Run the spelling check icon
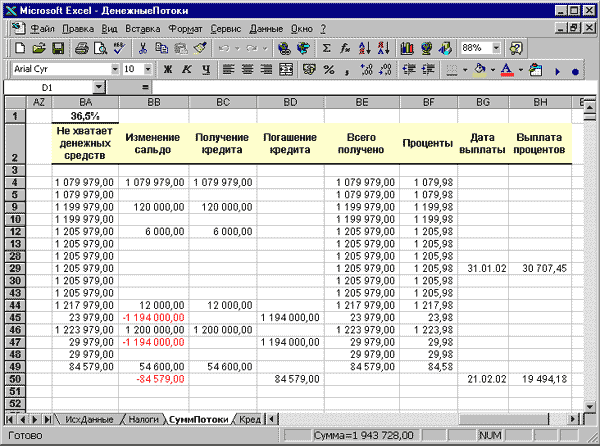The image size is (600, 448). 119,49
